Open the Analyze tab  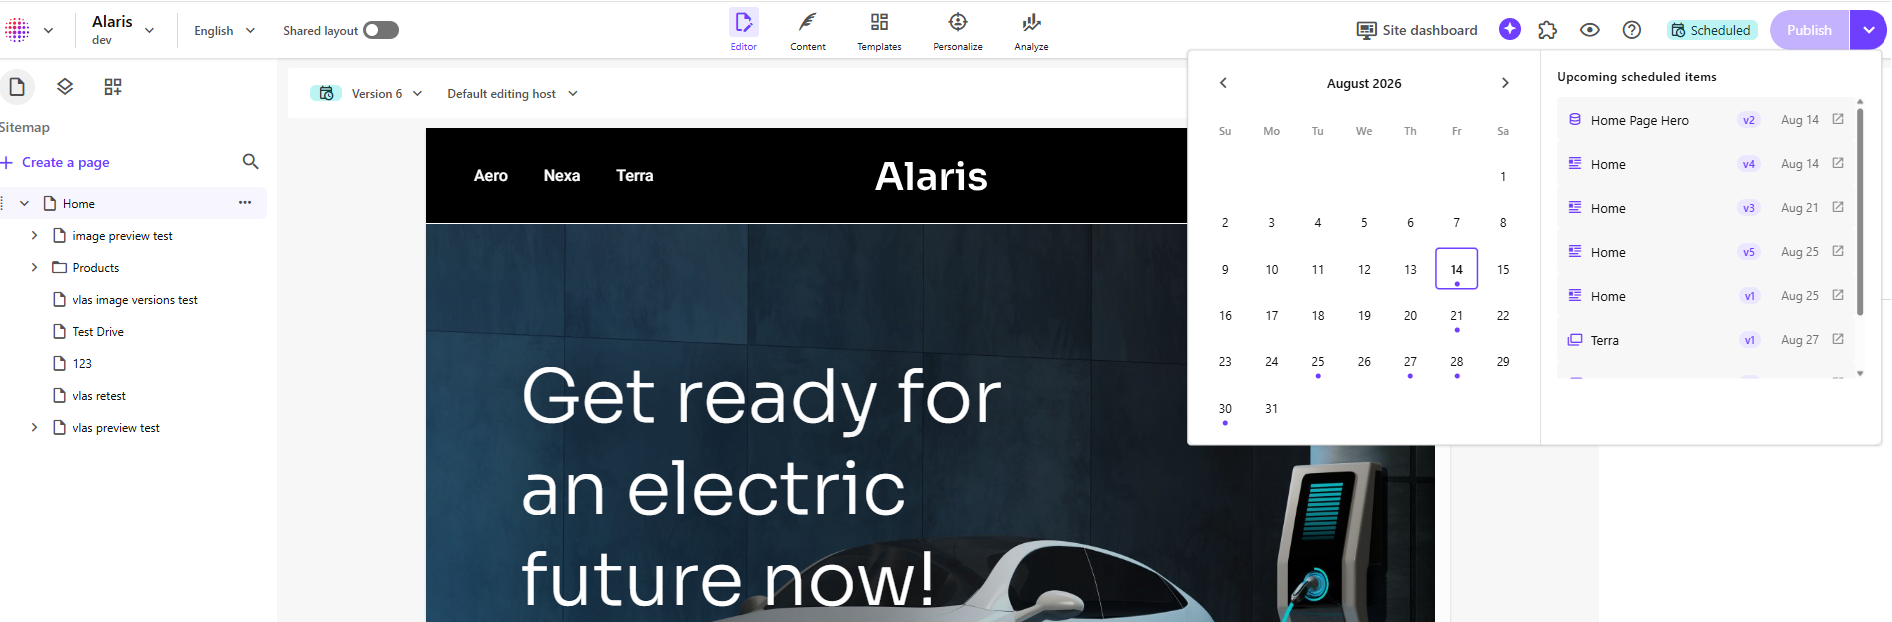point(1031,30)
